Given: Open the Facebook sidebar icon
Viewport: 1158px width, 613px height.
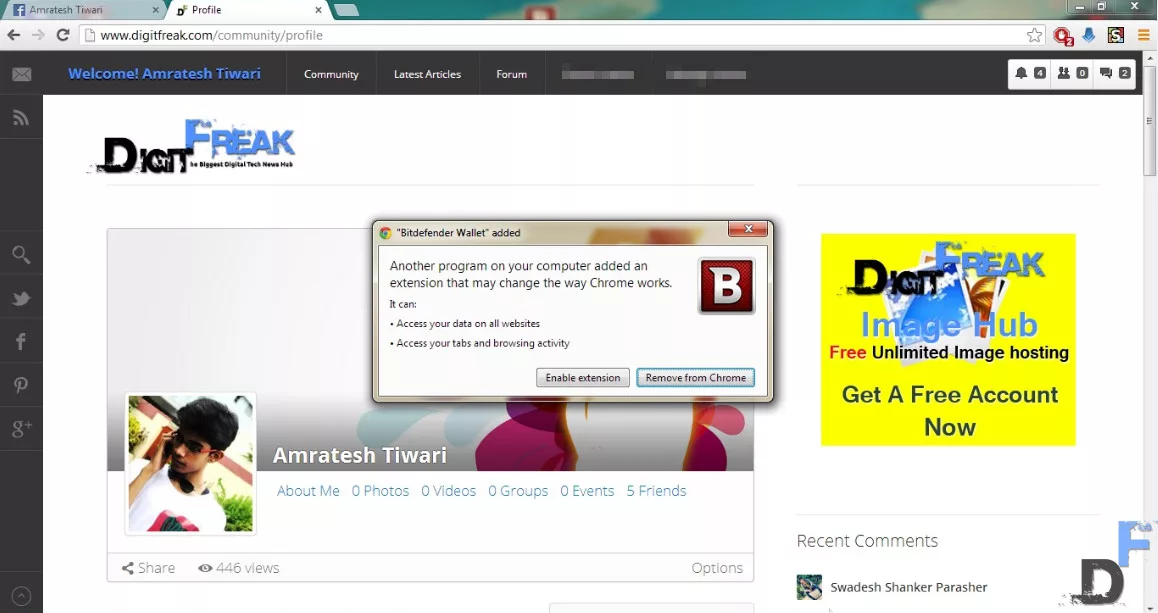Looking at the screenshot, I should 21,341.
